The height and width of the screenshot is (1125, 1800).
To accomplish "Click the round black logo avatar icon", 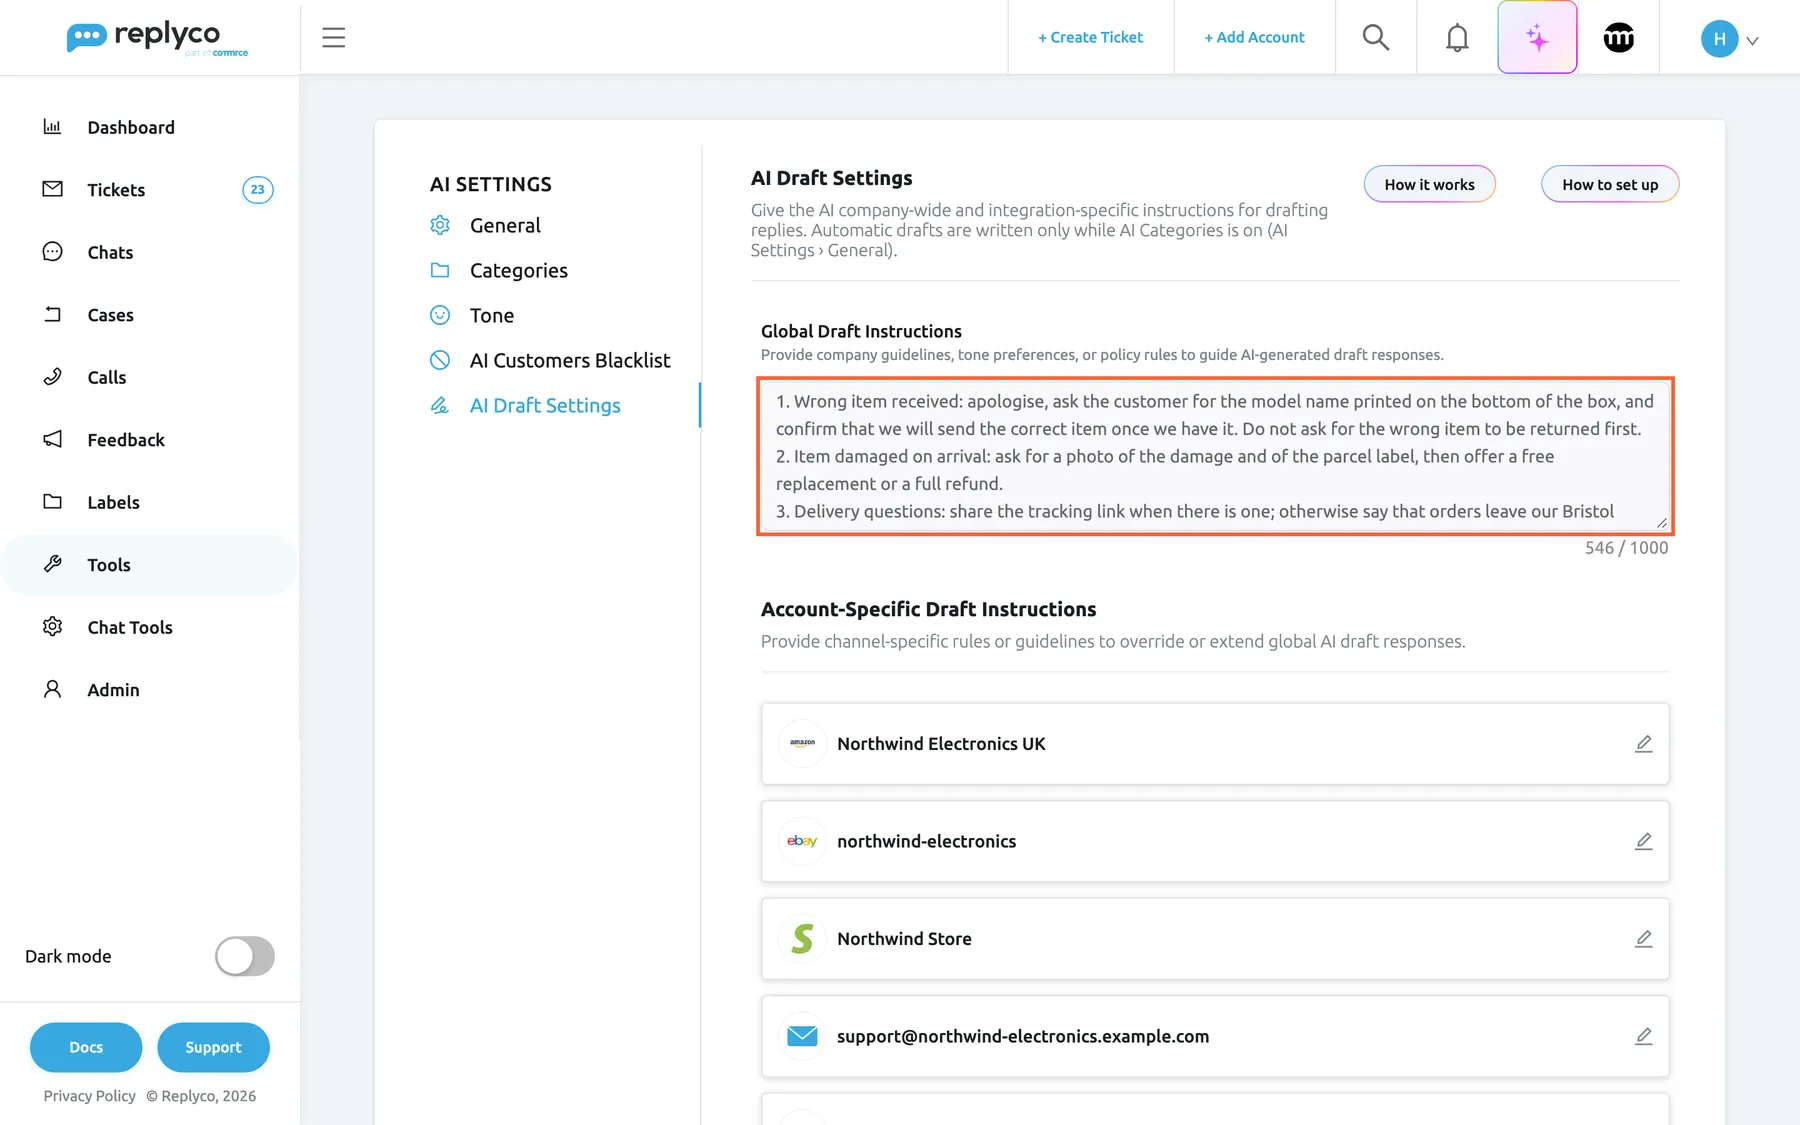I will click(x=1618, y=37).
